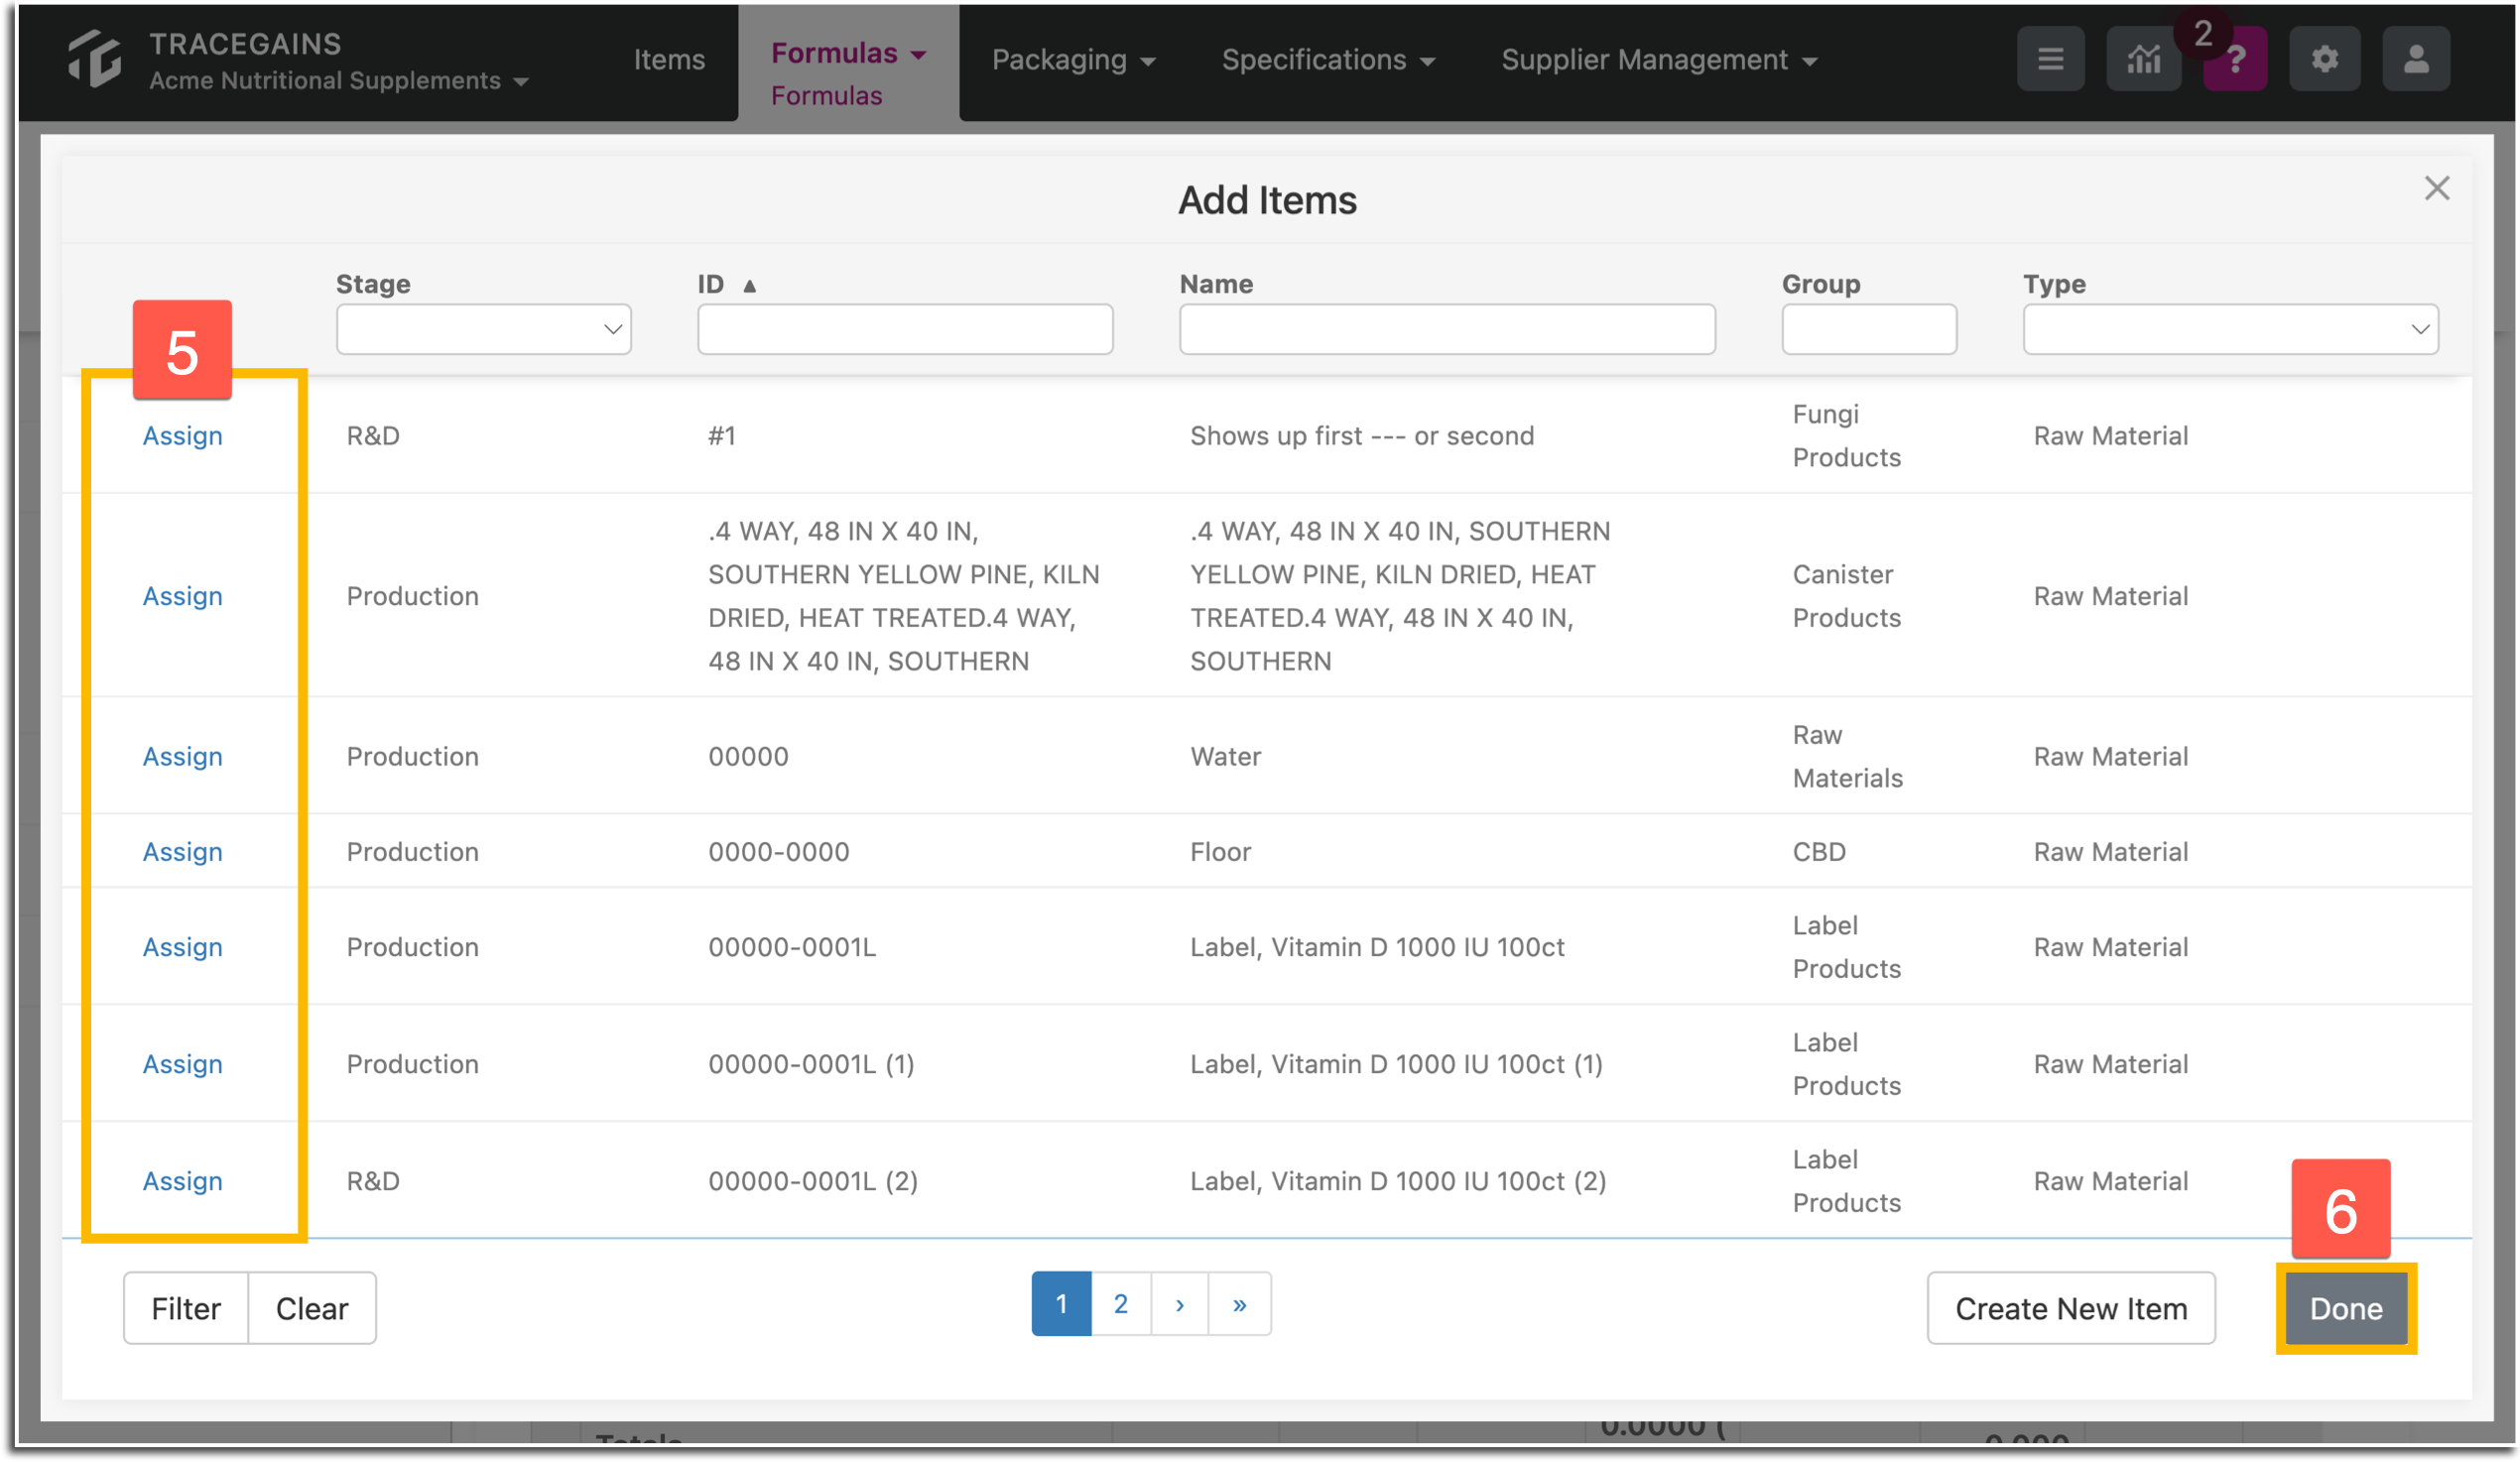Viewport: 2520px width, 1462px height.
Task: Open the analytics chart icon
Action: pos(2143,60)
